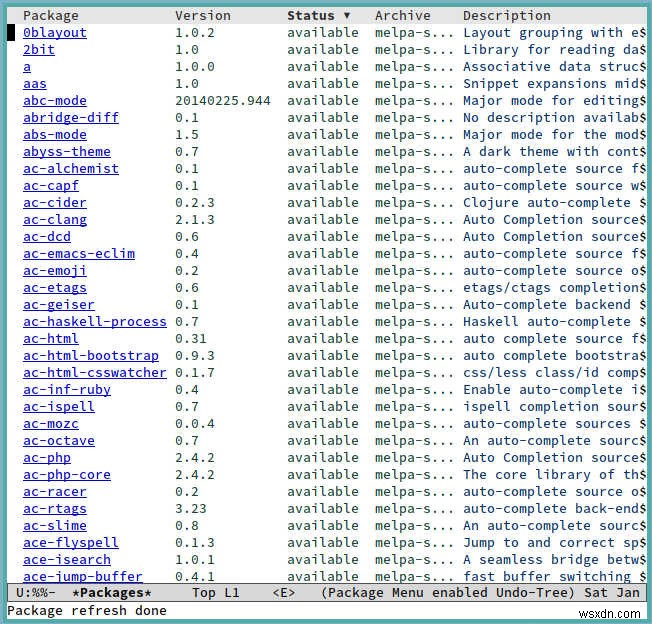Open the ac-cider package link
This screenshot has width=652, height=624.
pos(55,203)
